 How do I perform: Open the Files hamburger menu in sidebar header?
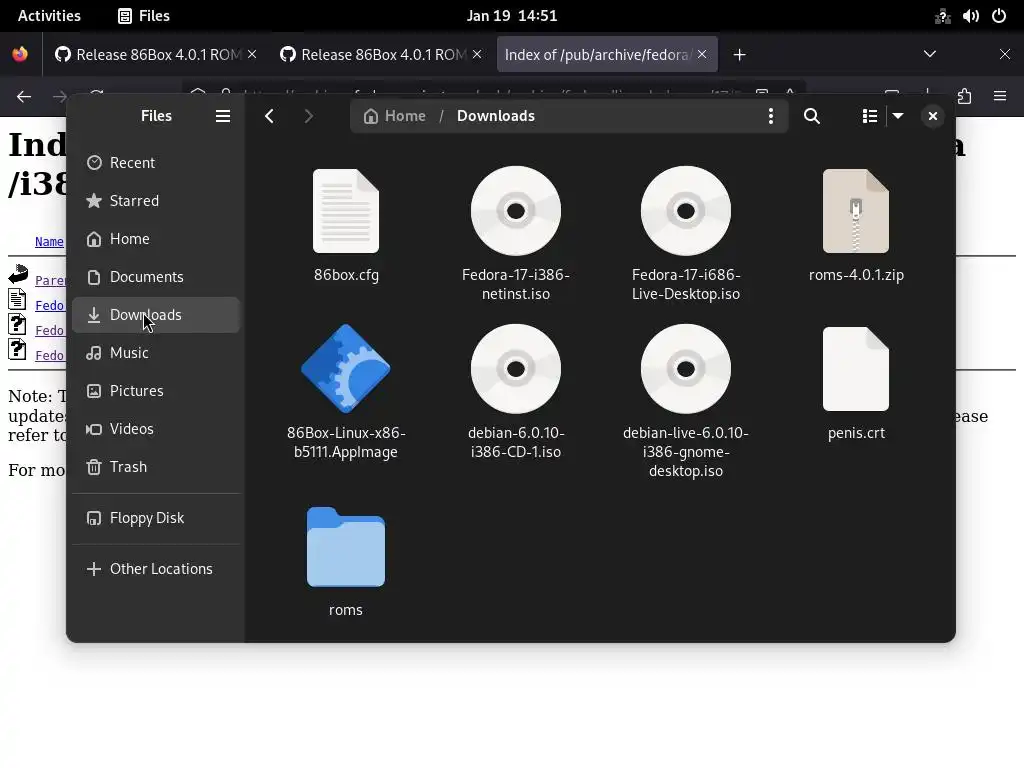(x=223, y=116)
